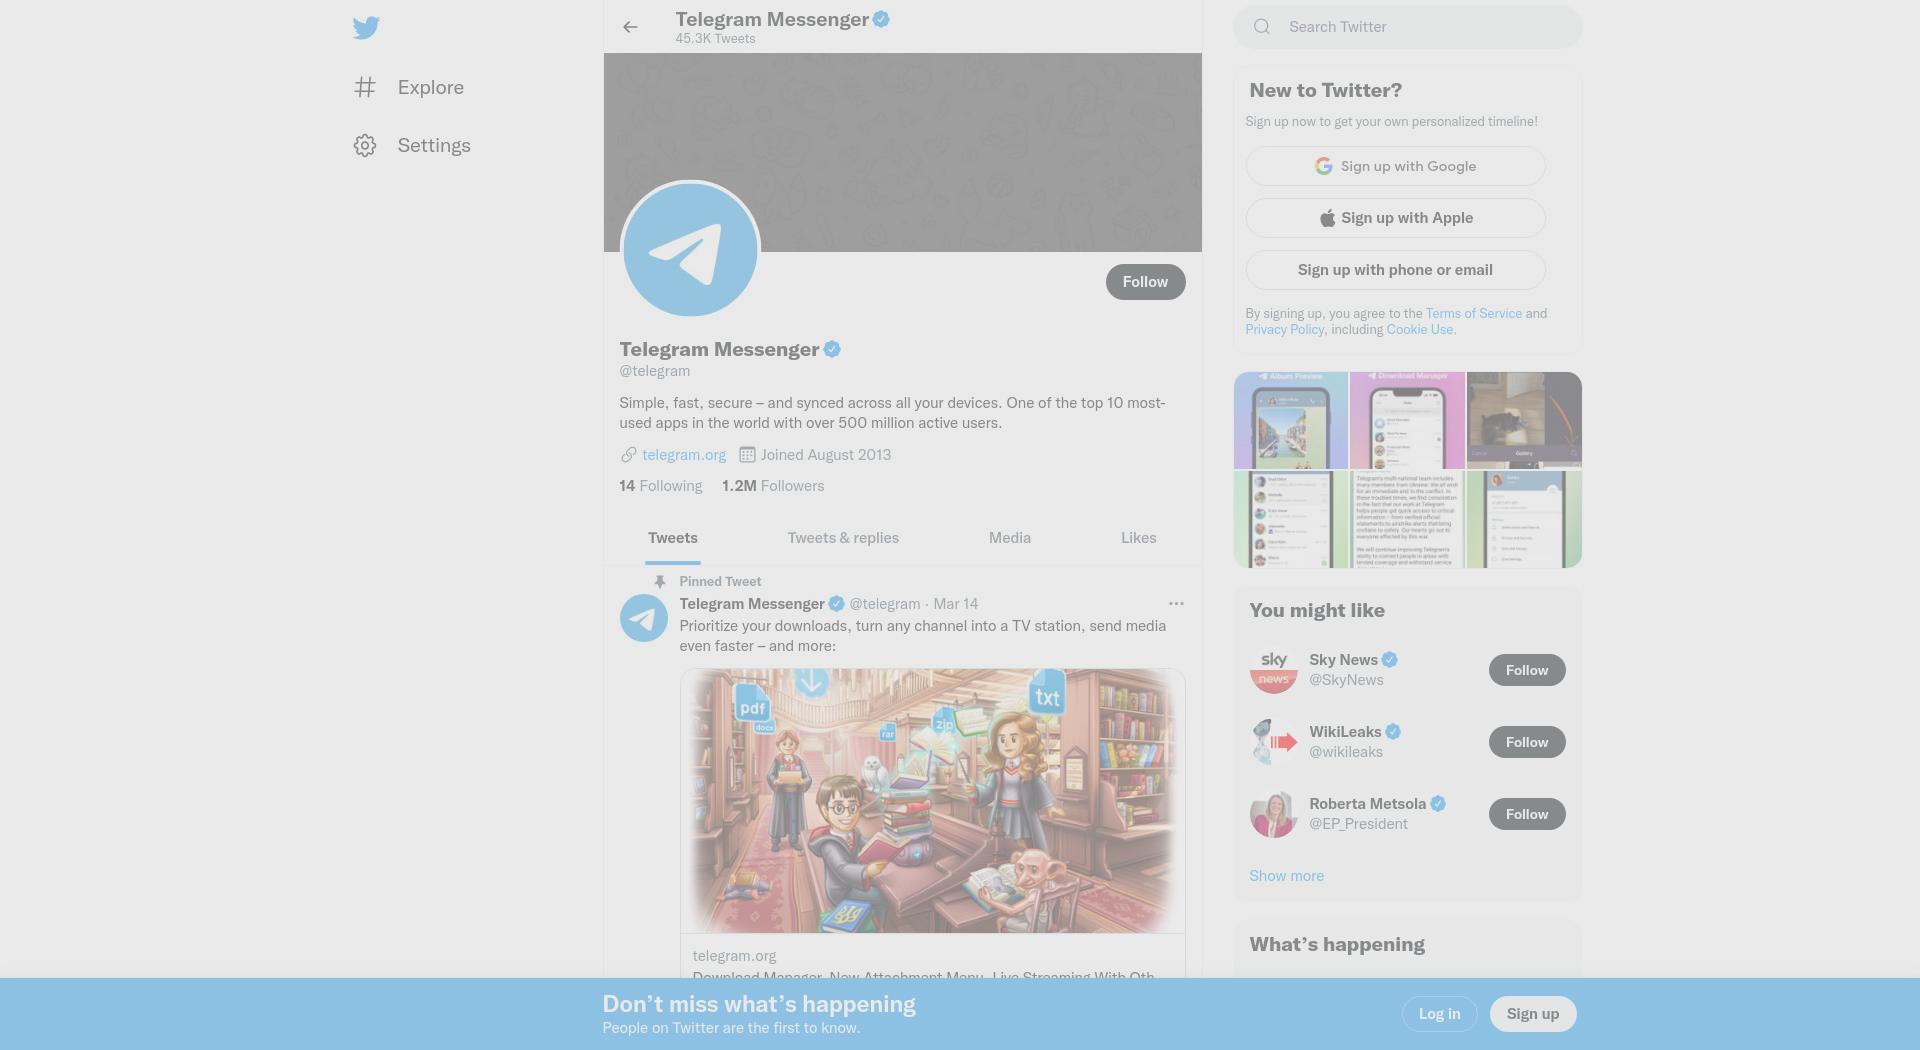
Task: Open the Download Manager media thumbnail
Action: click(x=1407, y=420)
